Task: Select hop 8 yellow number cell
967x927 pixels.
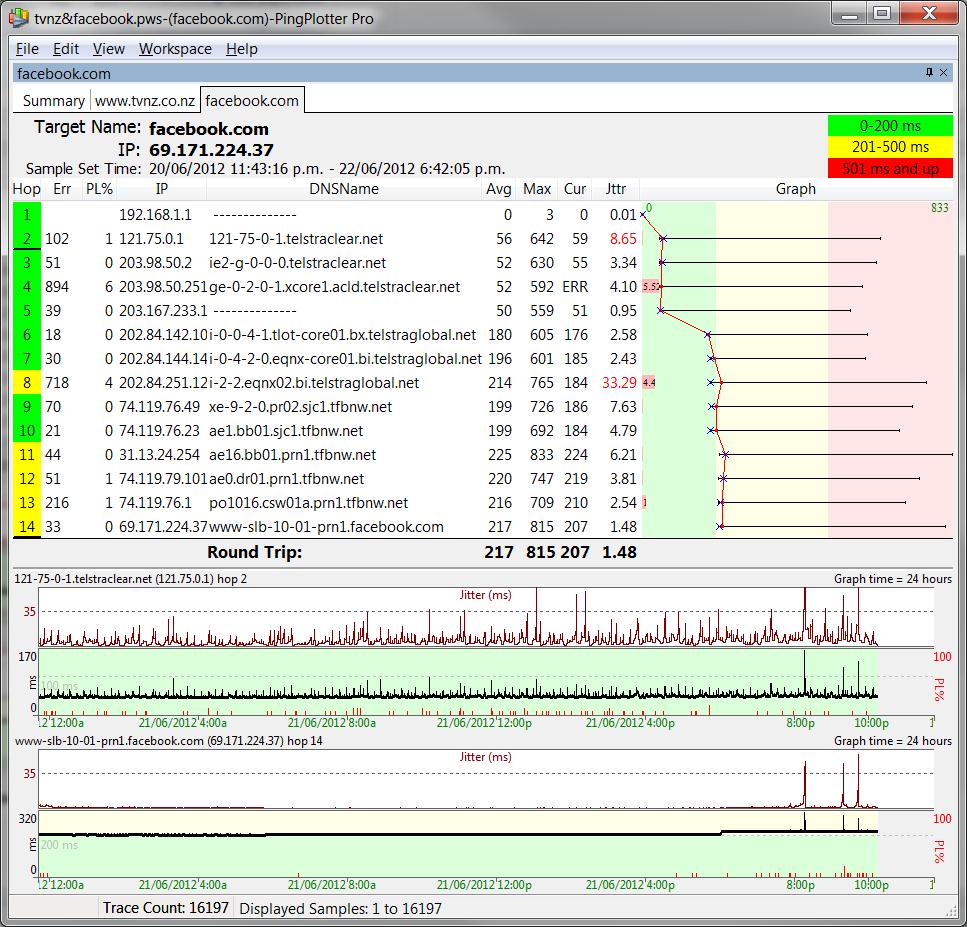Action: [27, 382]
